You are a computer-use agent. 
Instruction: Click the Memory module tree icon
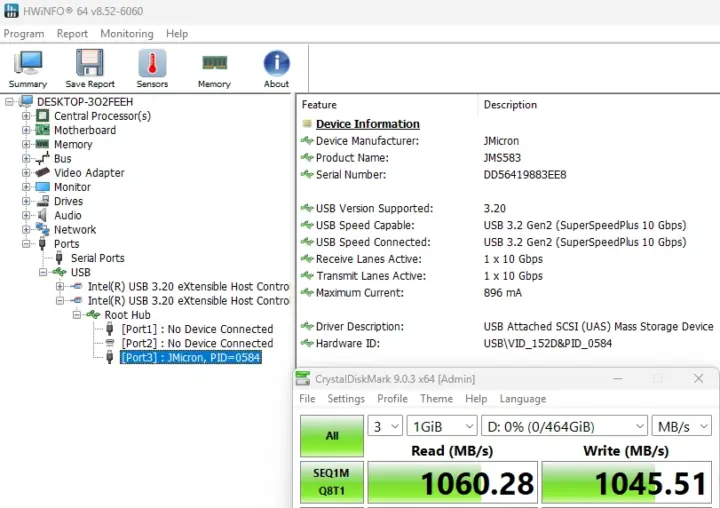[42, 144]
